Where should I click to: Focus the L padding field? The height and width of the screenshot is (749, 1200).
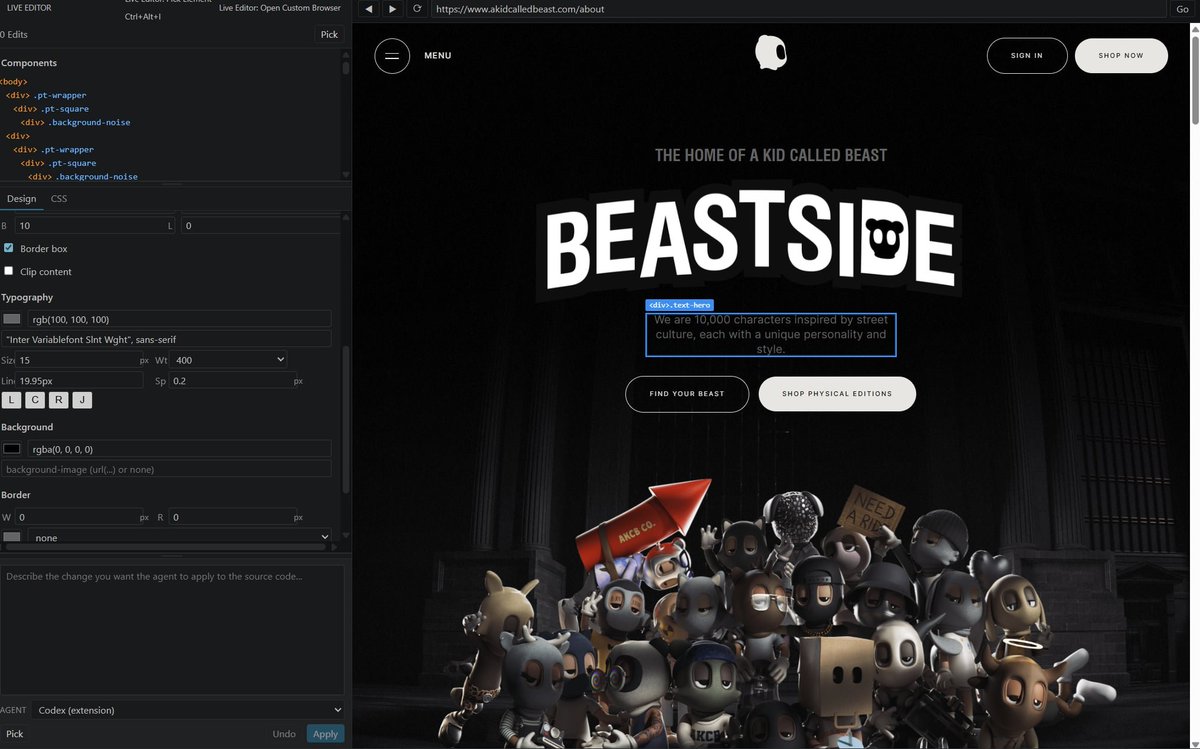click(x=260, y=226)
